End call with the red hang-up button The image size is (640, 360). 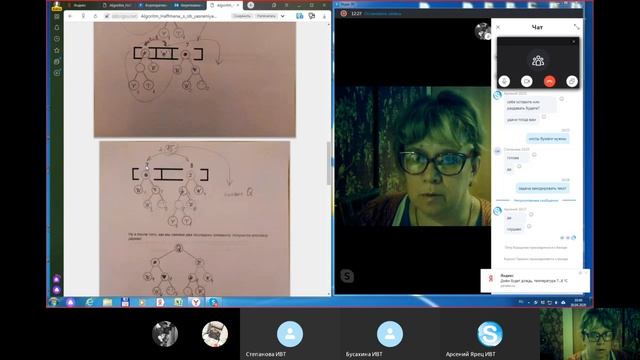pos(549,81)
